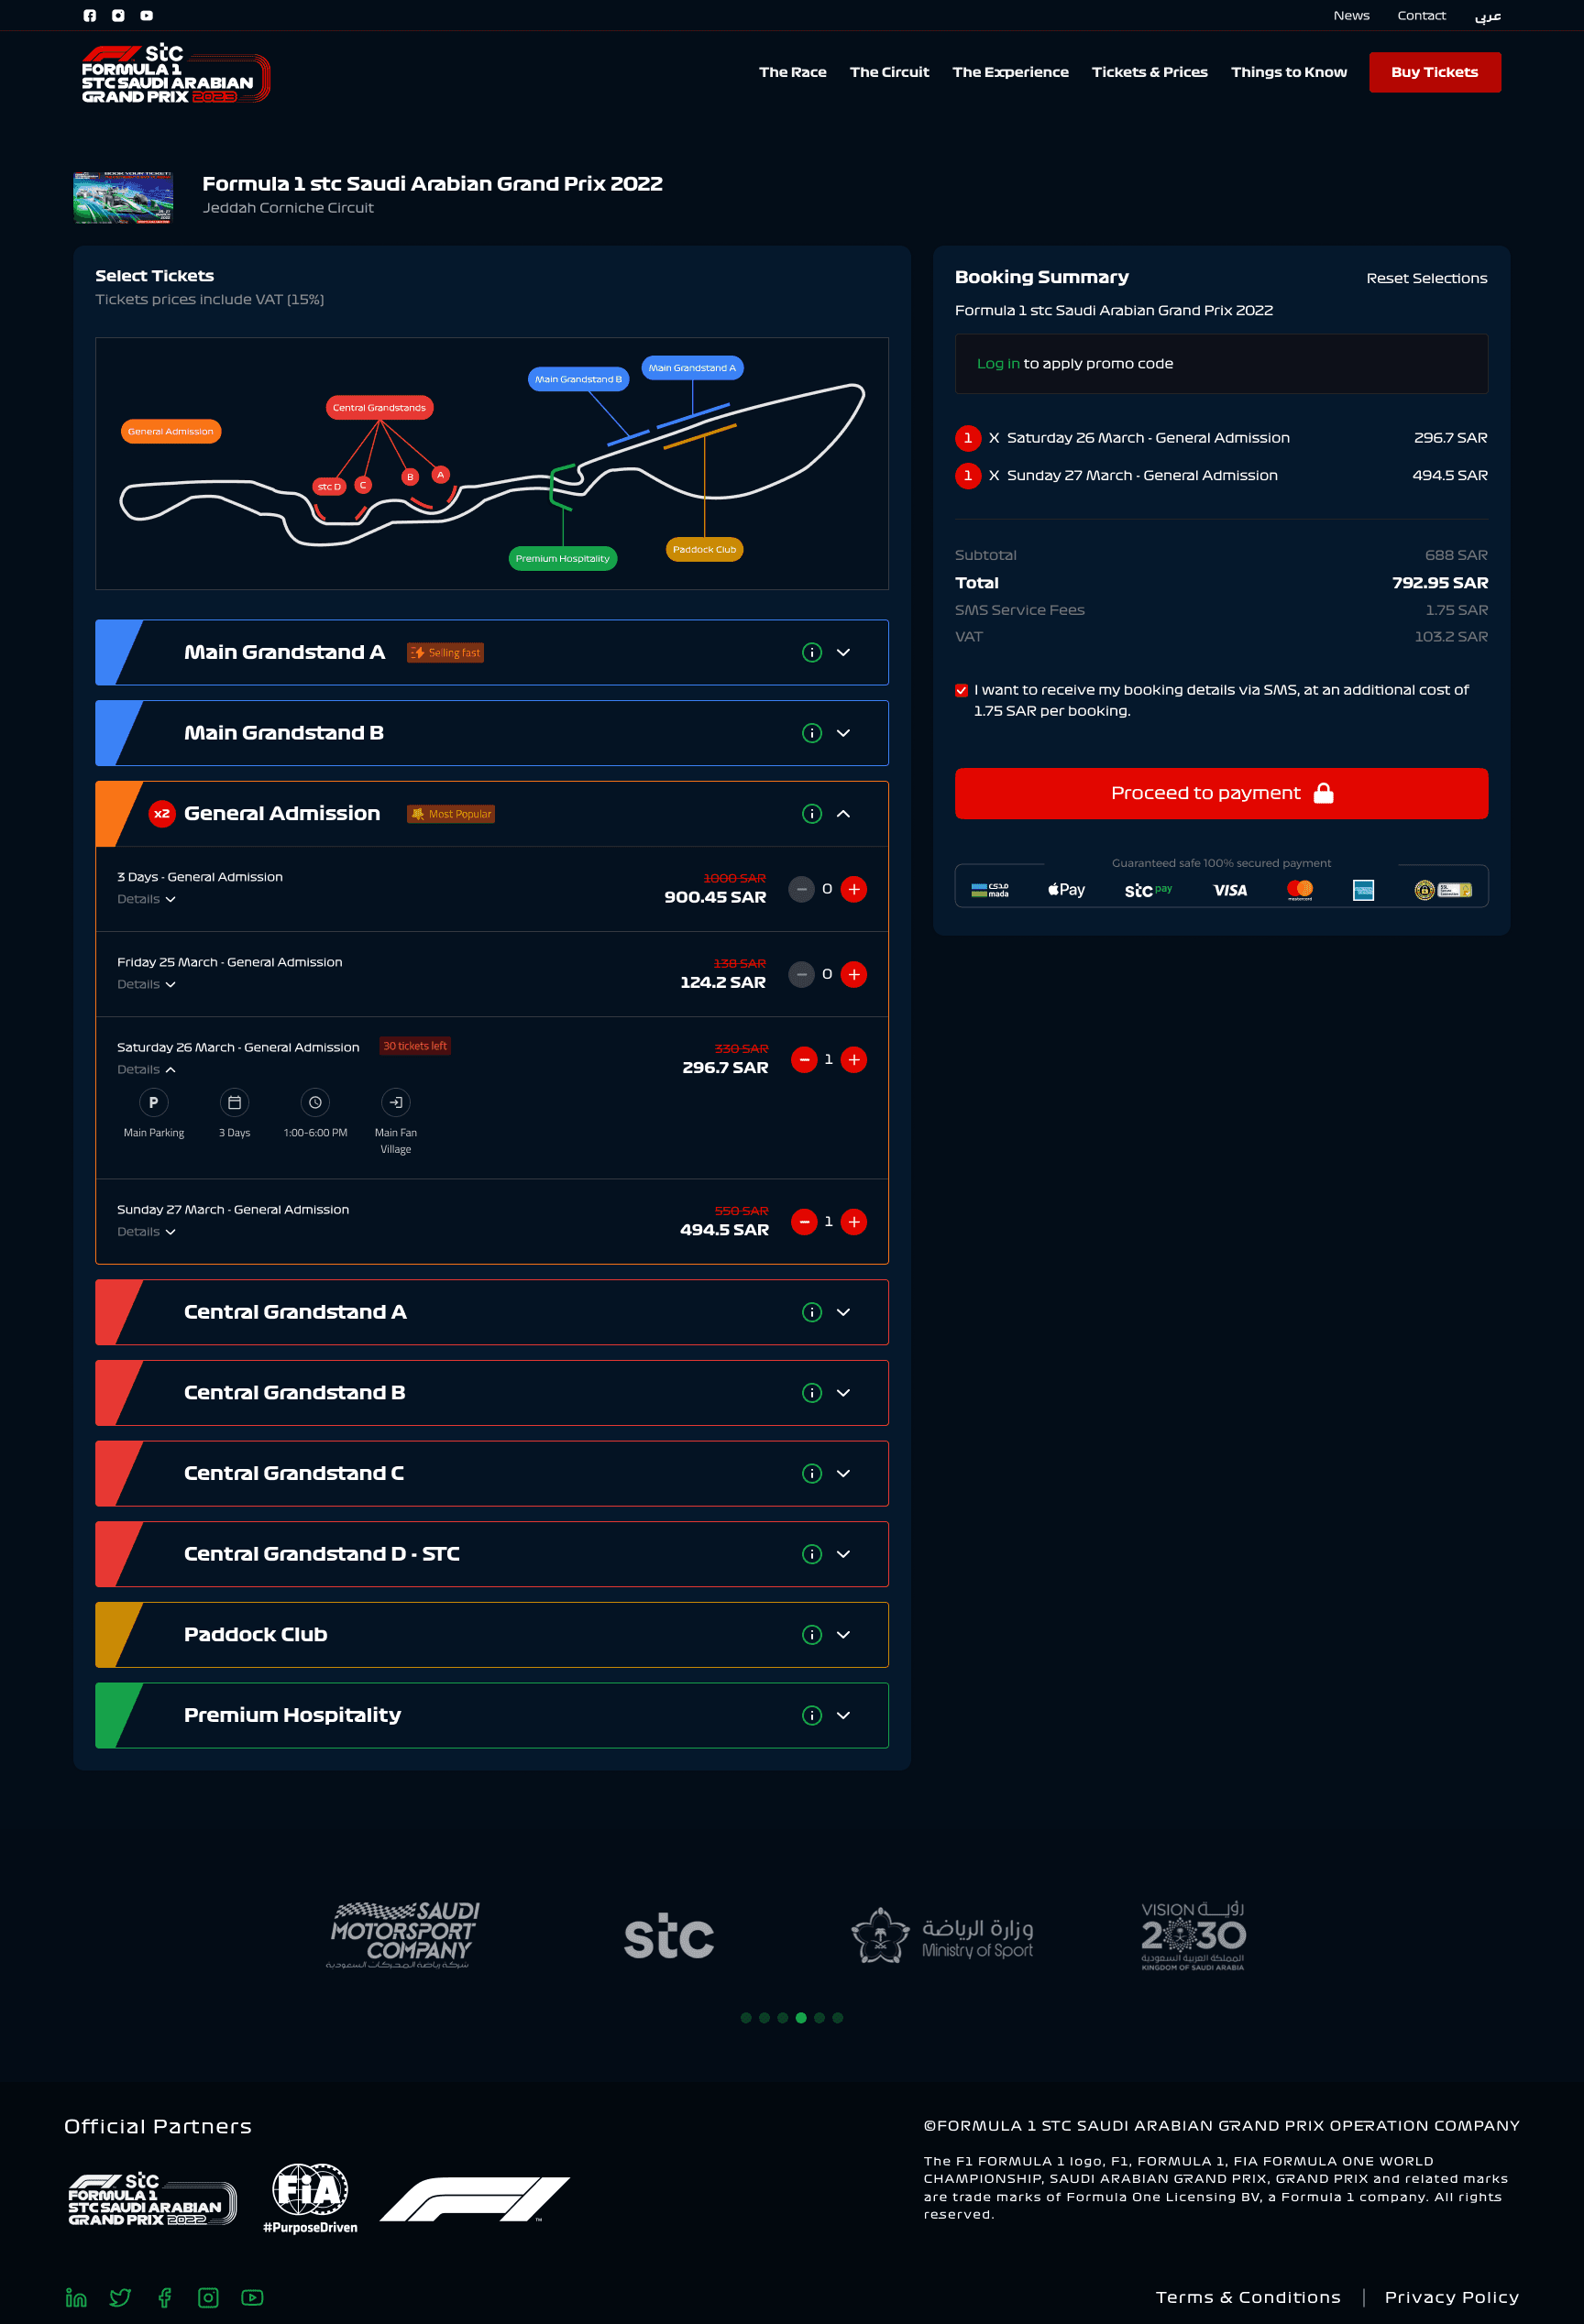The image size is (1584, 2324).
Task: Expand Details for Friday 25 March ticket
Action: (146, 984)
